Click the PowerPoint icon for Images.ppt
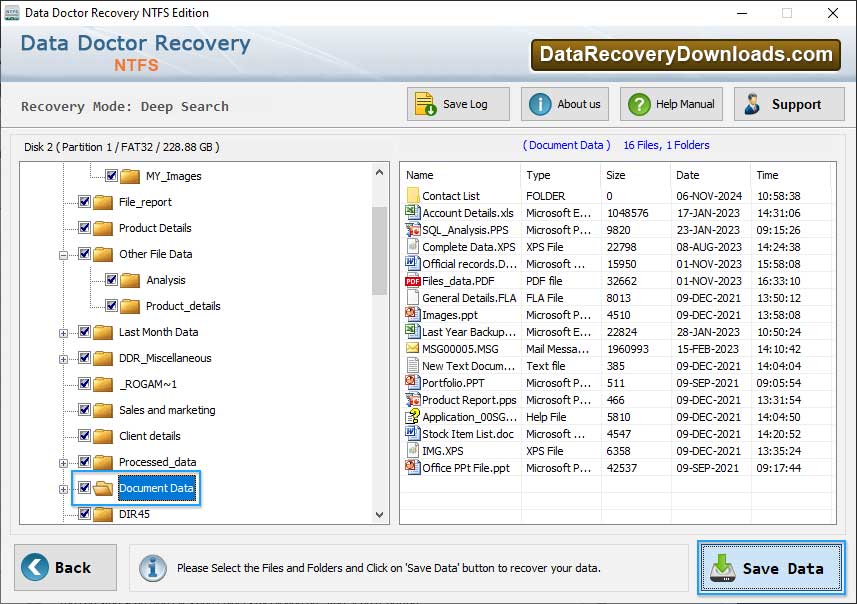 pos(412,314)
